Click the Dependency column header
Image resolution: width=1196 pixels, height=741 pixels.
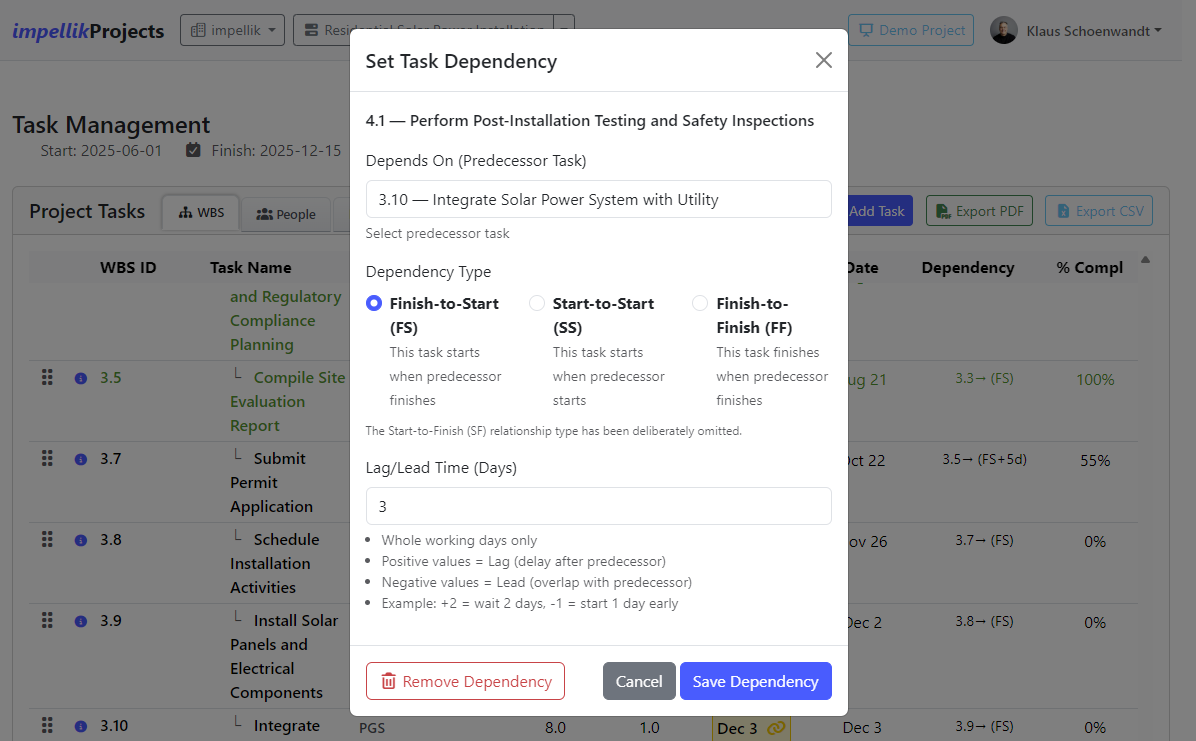point(967,267)
